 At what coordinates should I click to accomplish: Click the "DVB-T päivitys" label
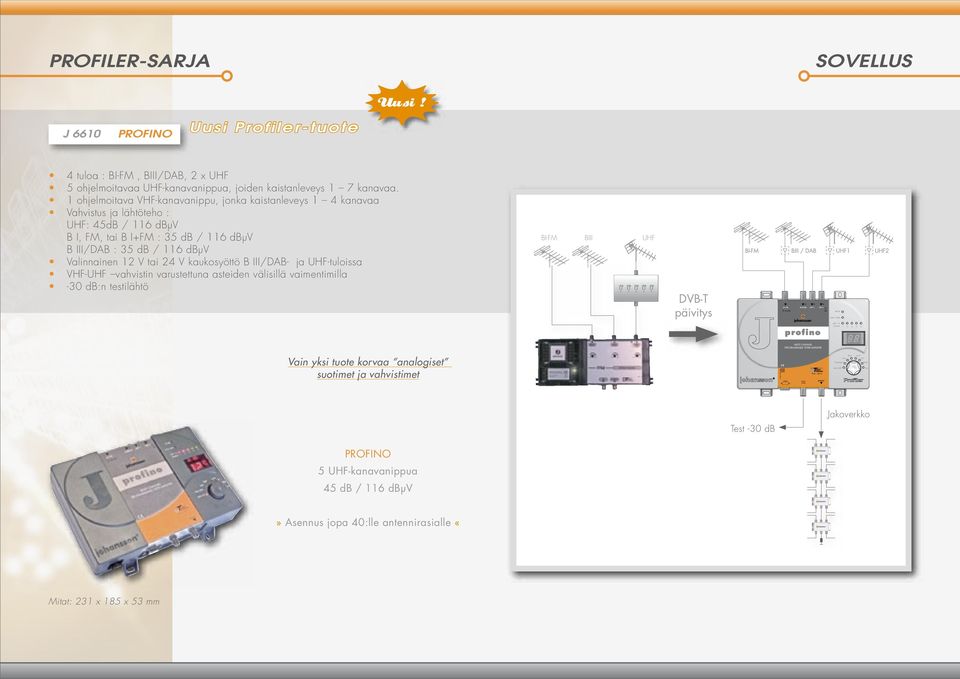[x=693, y=306]
